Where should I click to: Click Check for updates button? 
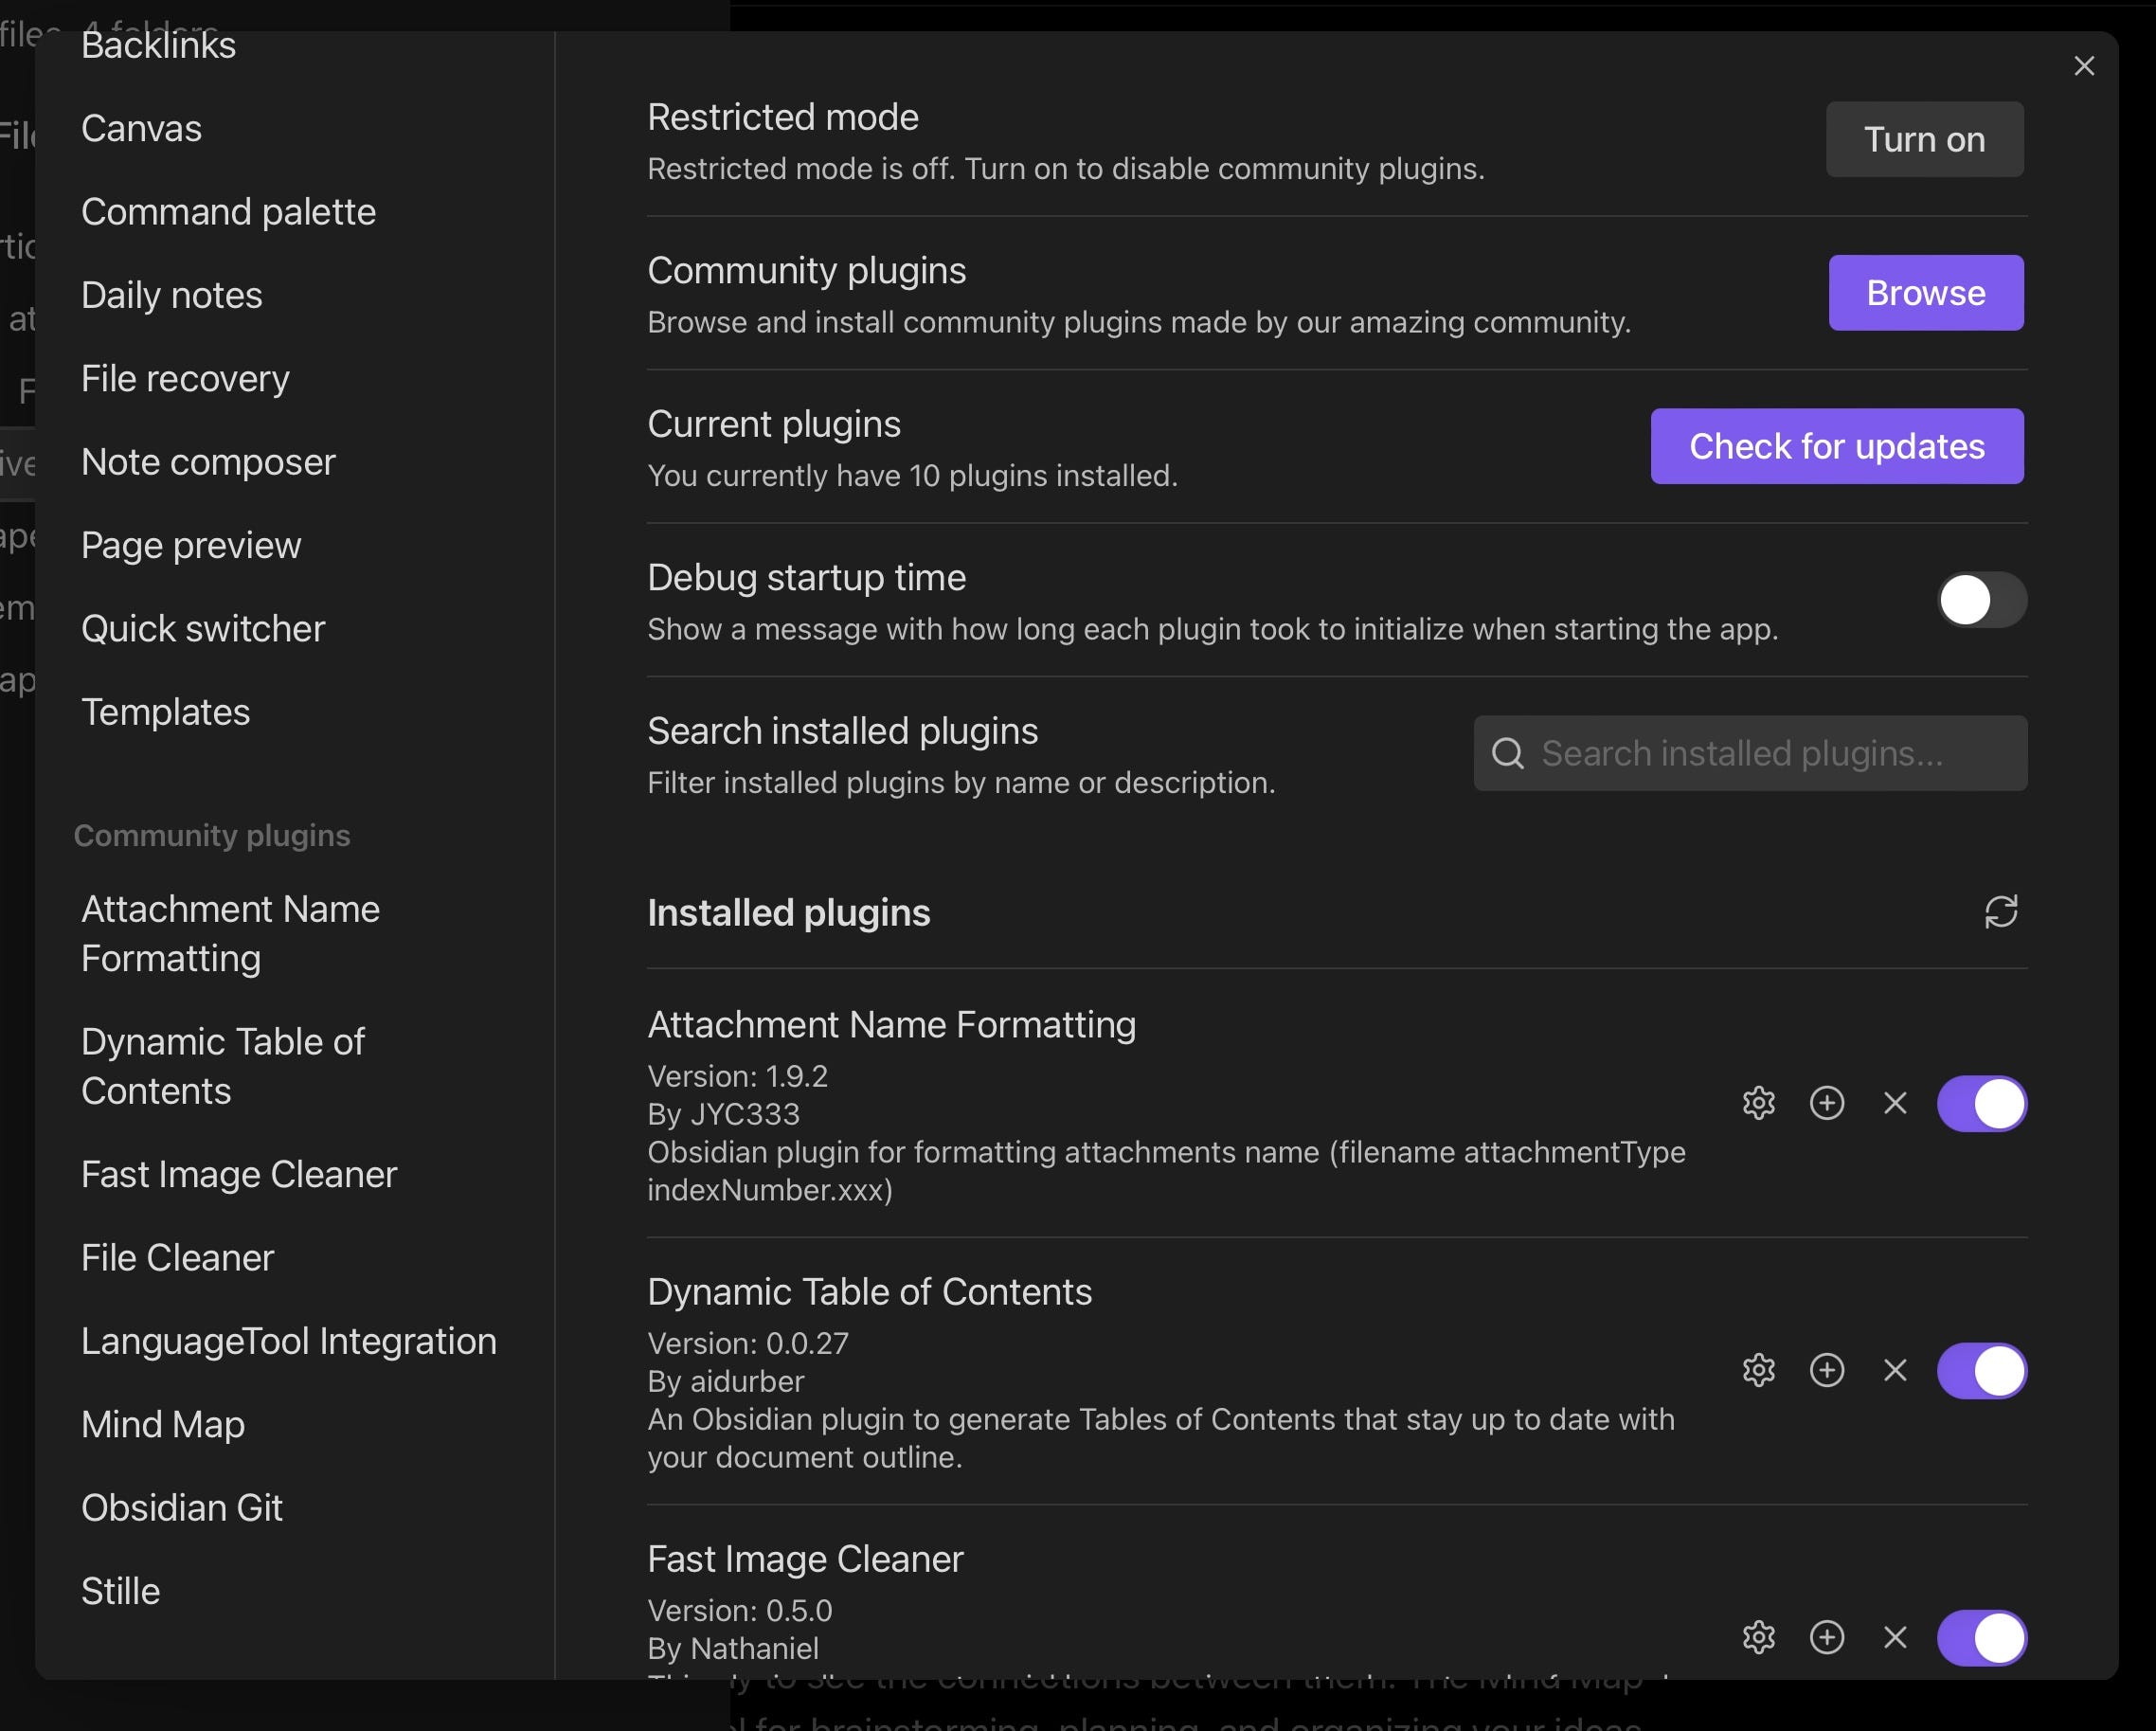tap(1836, 446)
